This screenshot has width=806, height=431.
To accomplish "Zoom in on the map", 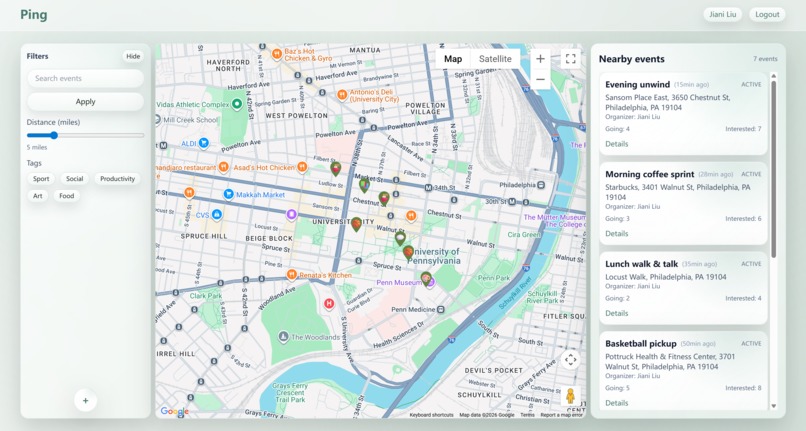I will point(540,59).
